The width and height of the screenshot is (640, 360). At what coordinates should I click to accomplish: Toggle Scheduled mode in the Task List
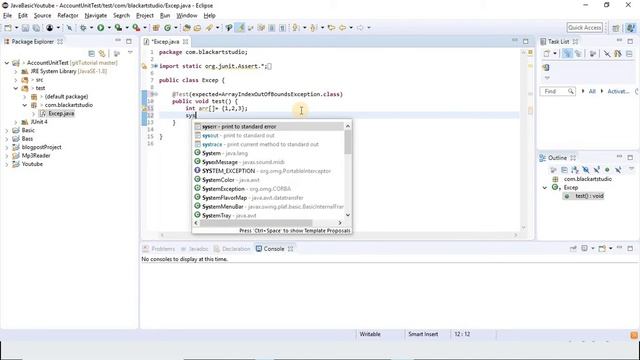click(578, 53)
